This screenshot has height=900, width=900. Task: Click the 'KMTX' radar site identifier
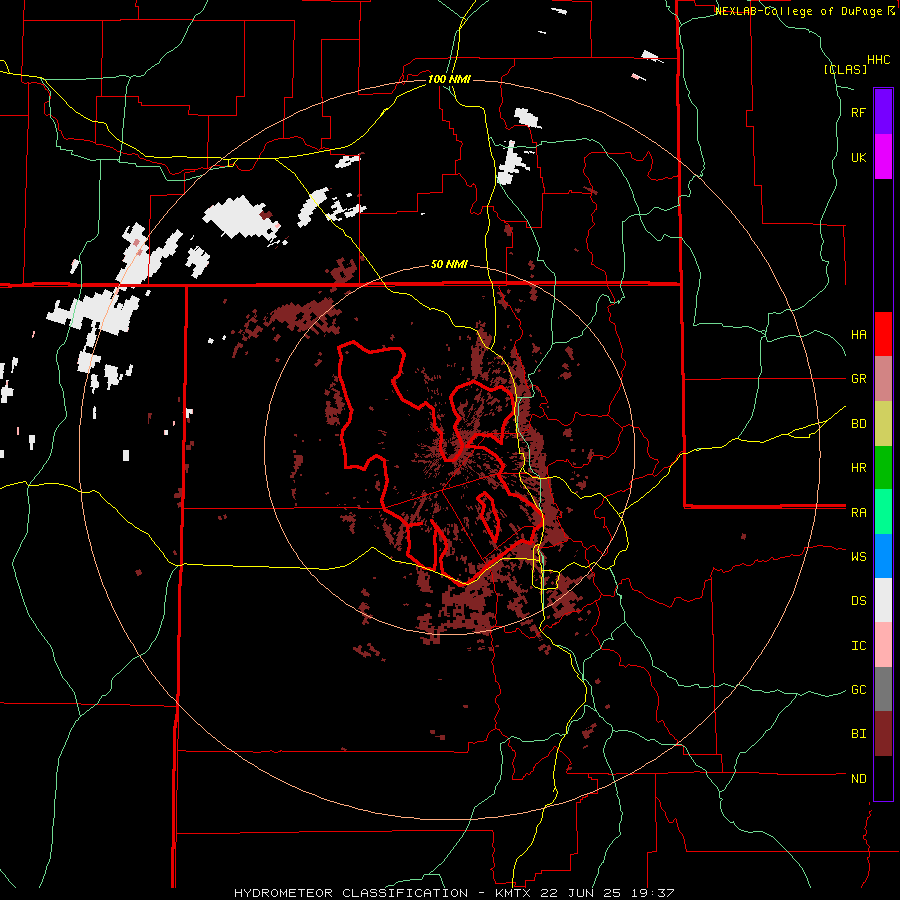(x=515, y=893)
